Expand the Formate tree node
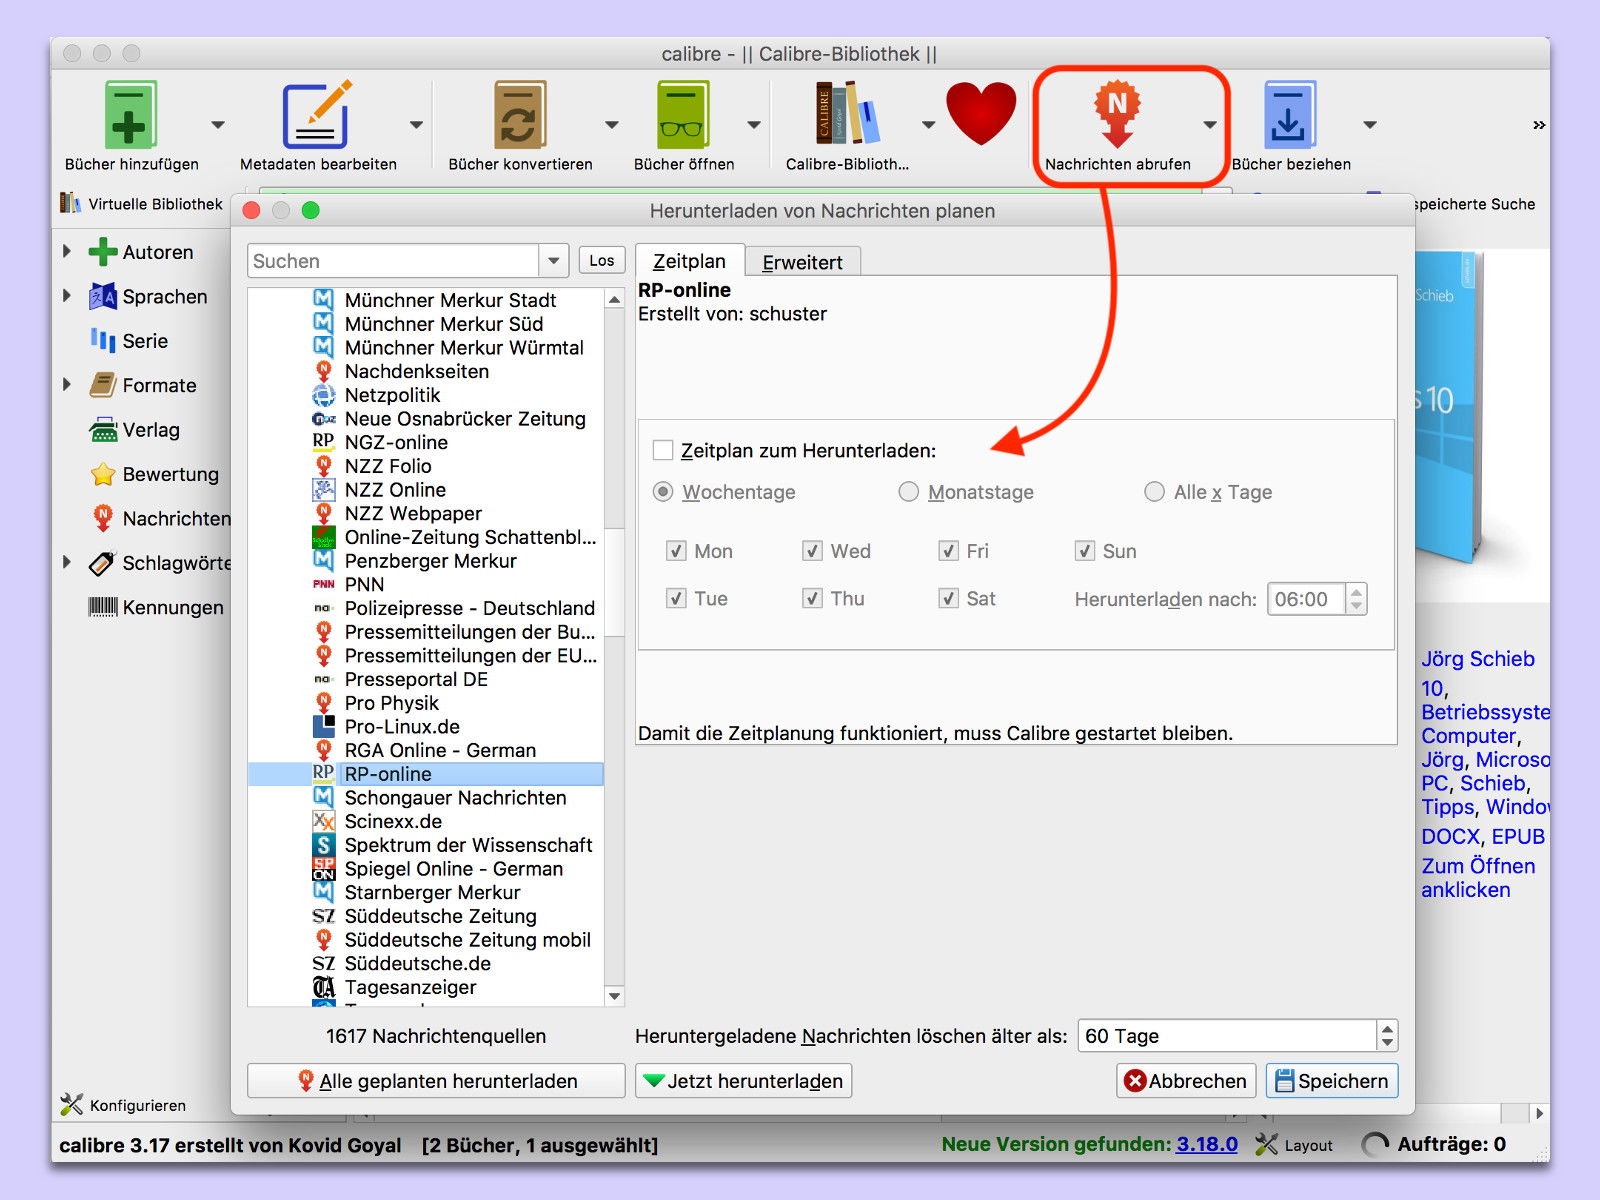The width and height of the screenshot is (1600, 1200). pyautogui.click(x=67, y=384)
